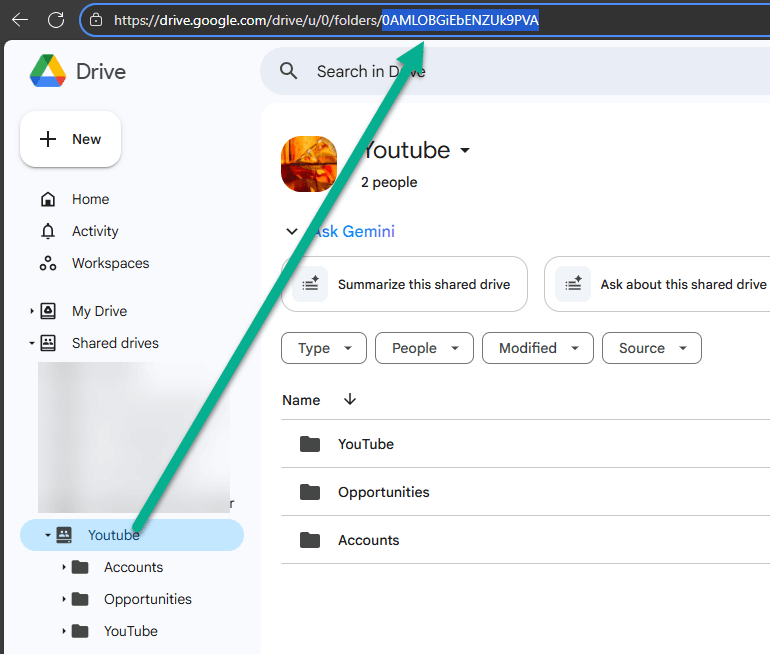Open the Source filter dropdown
The height and width of the screenshot is (654, 770).
652,348
